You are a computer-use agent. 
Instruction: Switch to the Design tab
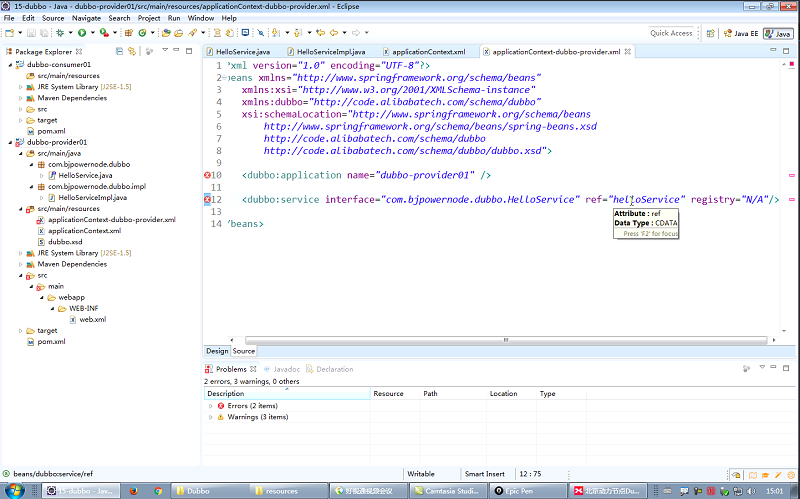(217, 351)
